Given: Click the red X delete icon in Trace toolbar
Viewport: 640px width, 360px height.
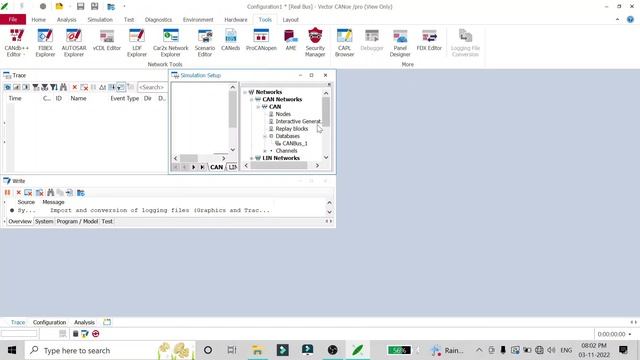Looking at the screenshot, I should coord(75,87).
